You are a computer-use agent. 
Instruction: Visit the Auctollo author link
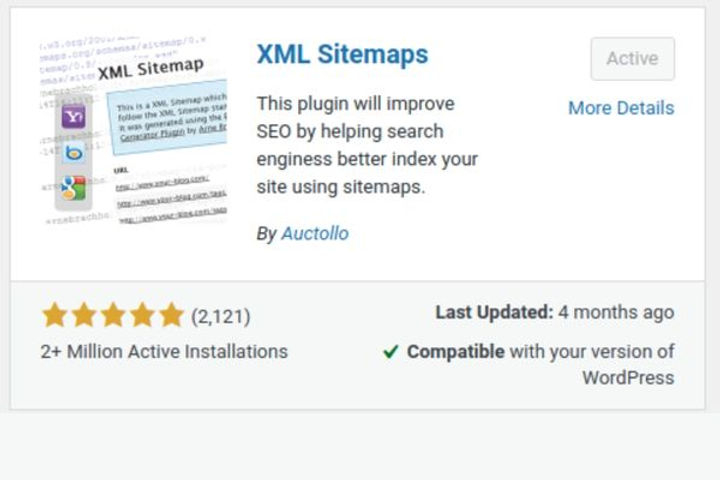click(315, 233)
